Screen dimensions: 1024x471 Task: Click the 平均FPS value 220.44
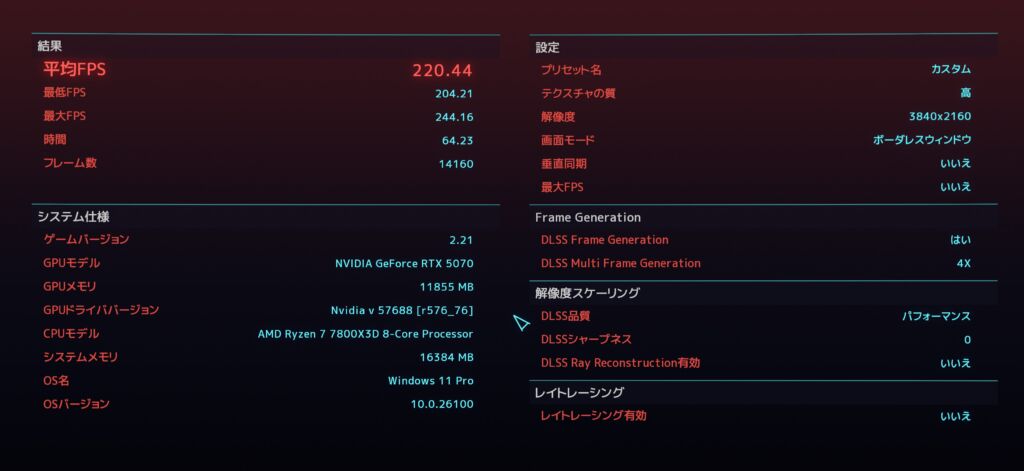(x=442, y=71)
